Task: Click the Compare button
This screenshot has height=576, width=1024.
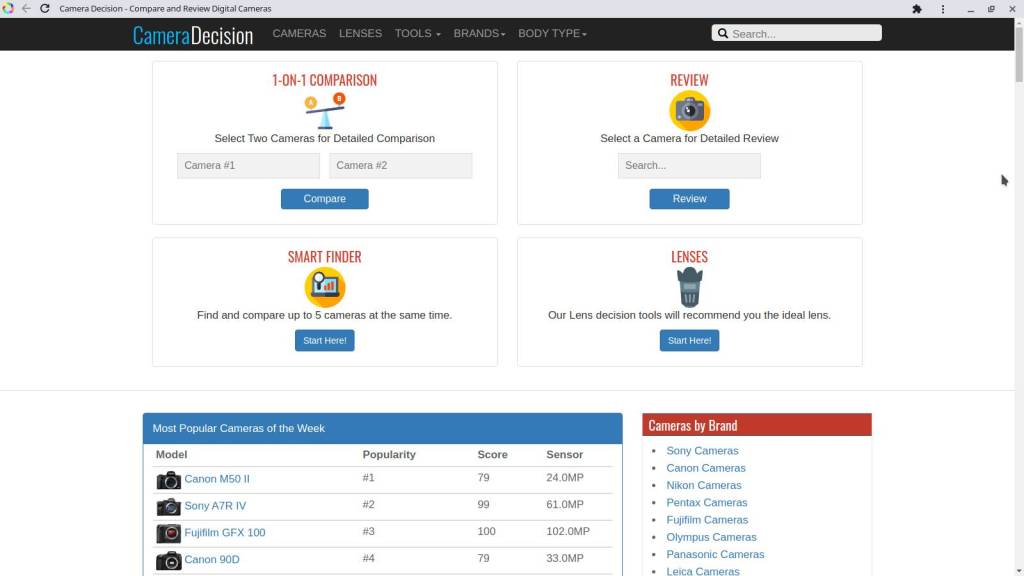Action: (x=325, y=199)
